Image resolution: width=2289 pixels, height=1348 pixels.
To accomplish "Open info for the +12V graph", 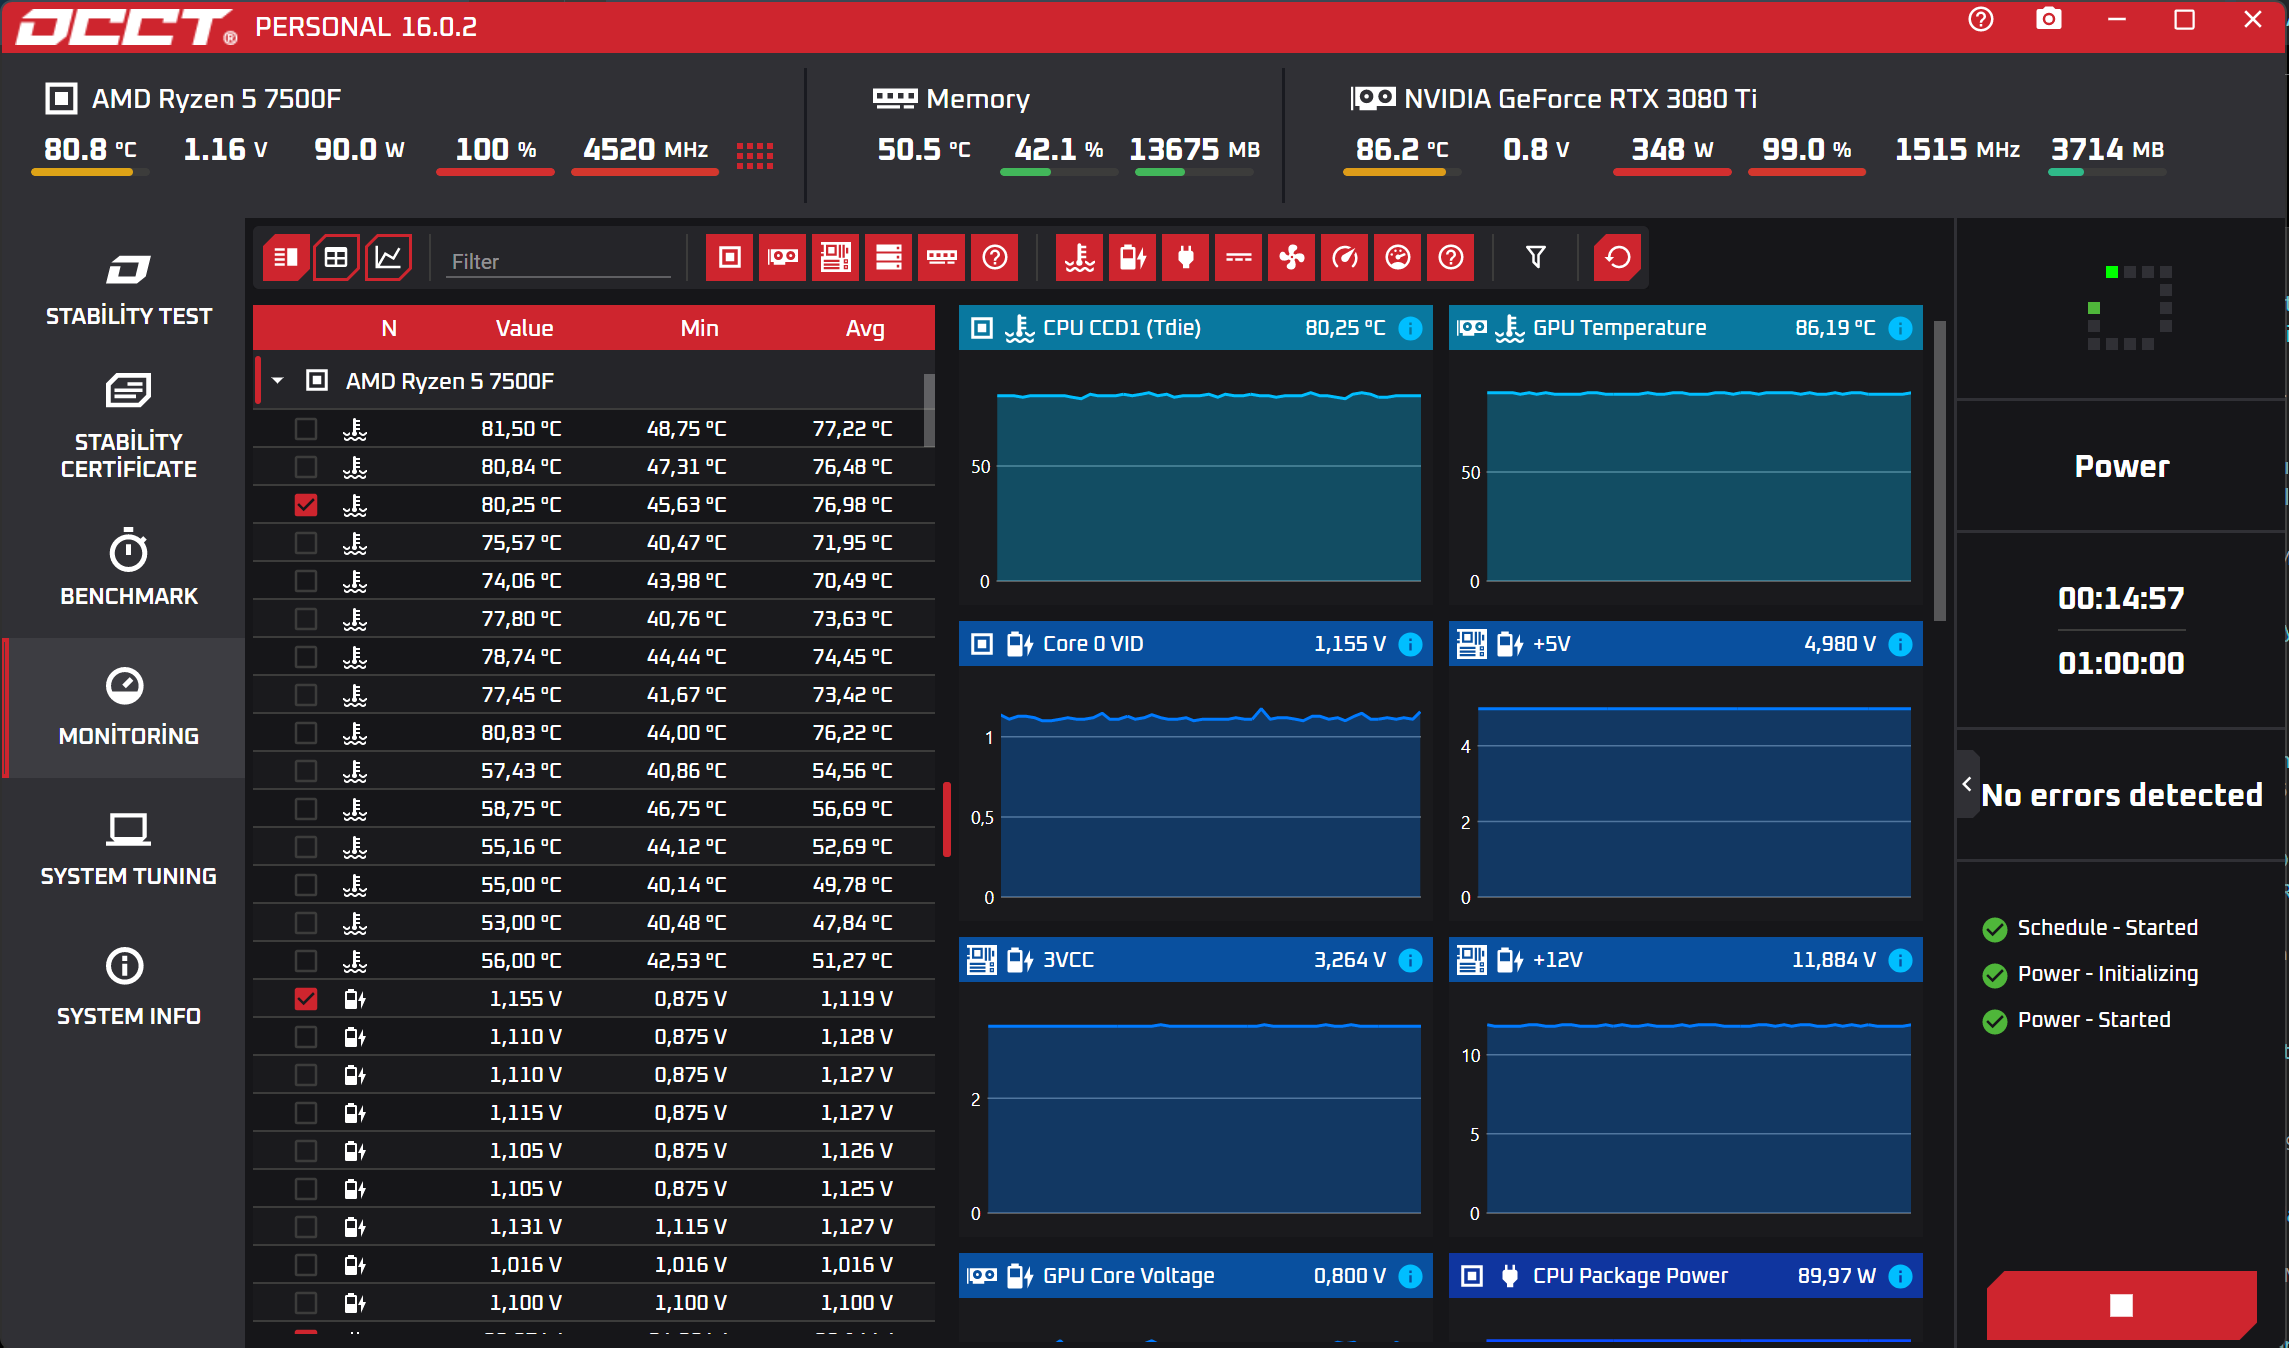I will tap(1901, 960).
